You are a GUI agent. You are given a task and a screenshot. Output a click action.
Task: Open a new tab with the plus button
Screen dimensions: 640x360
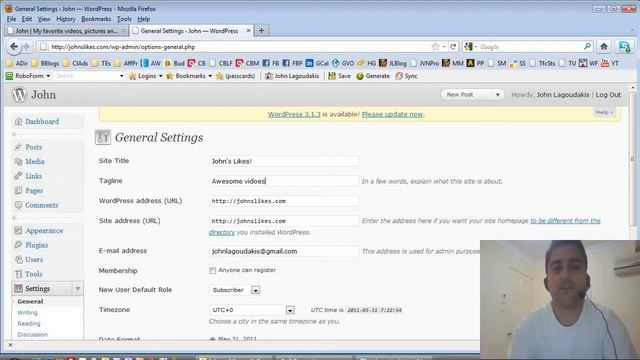[261, 31]
